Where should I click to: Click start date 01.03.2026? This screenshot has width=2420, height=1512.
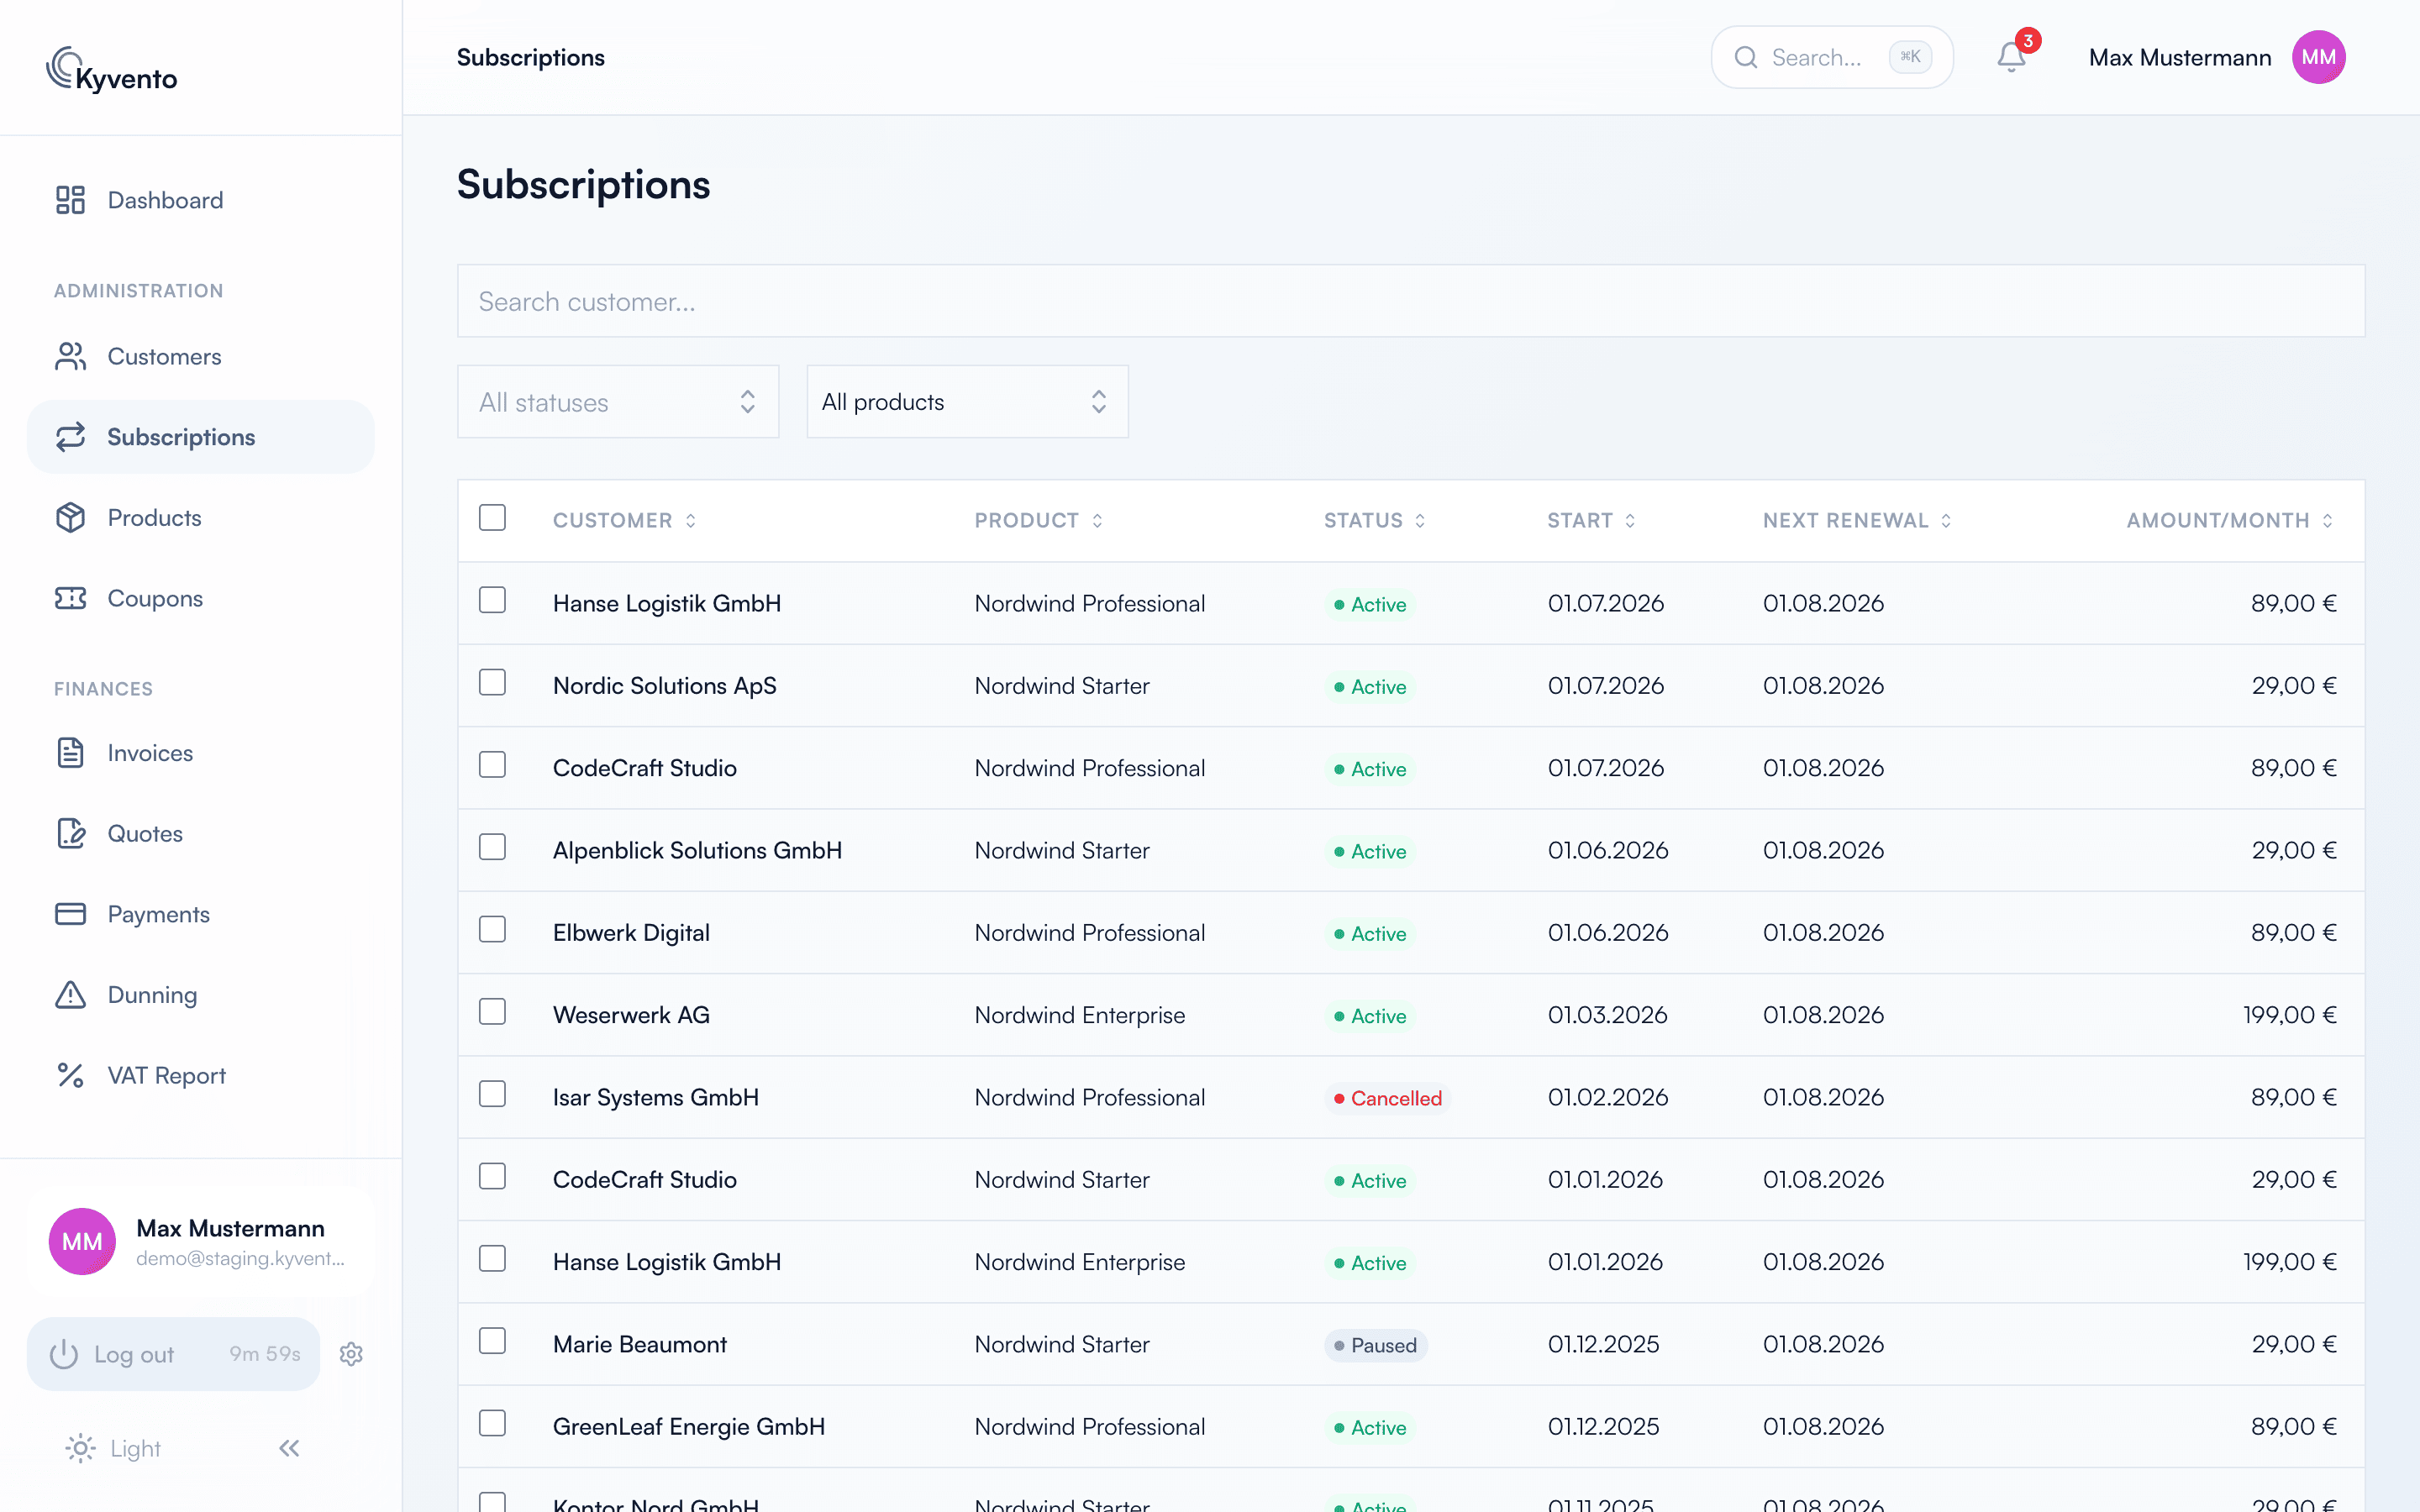coord(1607,1015)
